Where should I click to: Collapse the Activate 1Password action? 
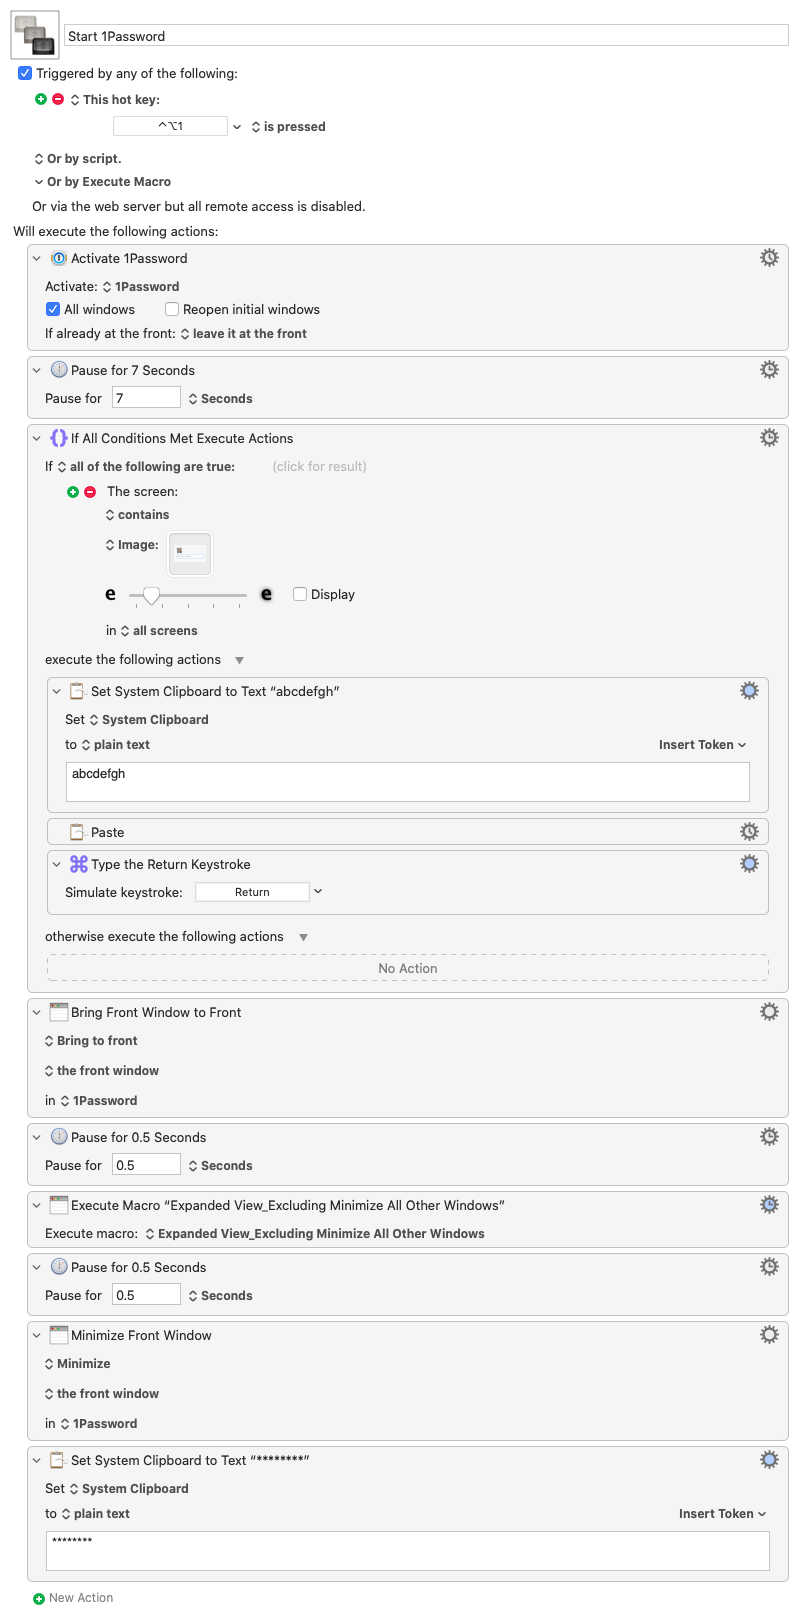(37, 258)
